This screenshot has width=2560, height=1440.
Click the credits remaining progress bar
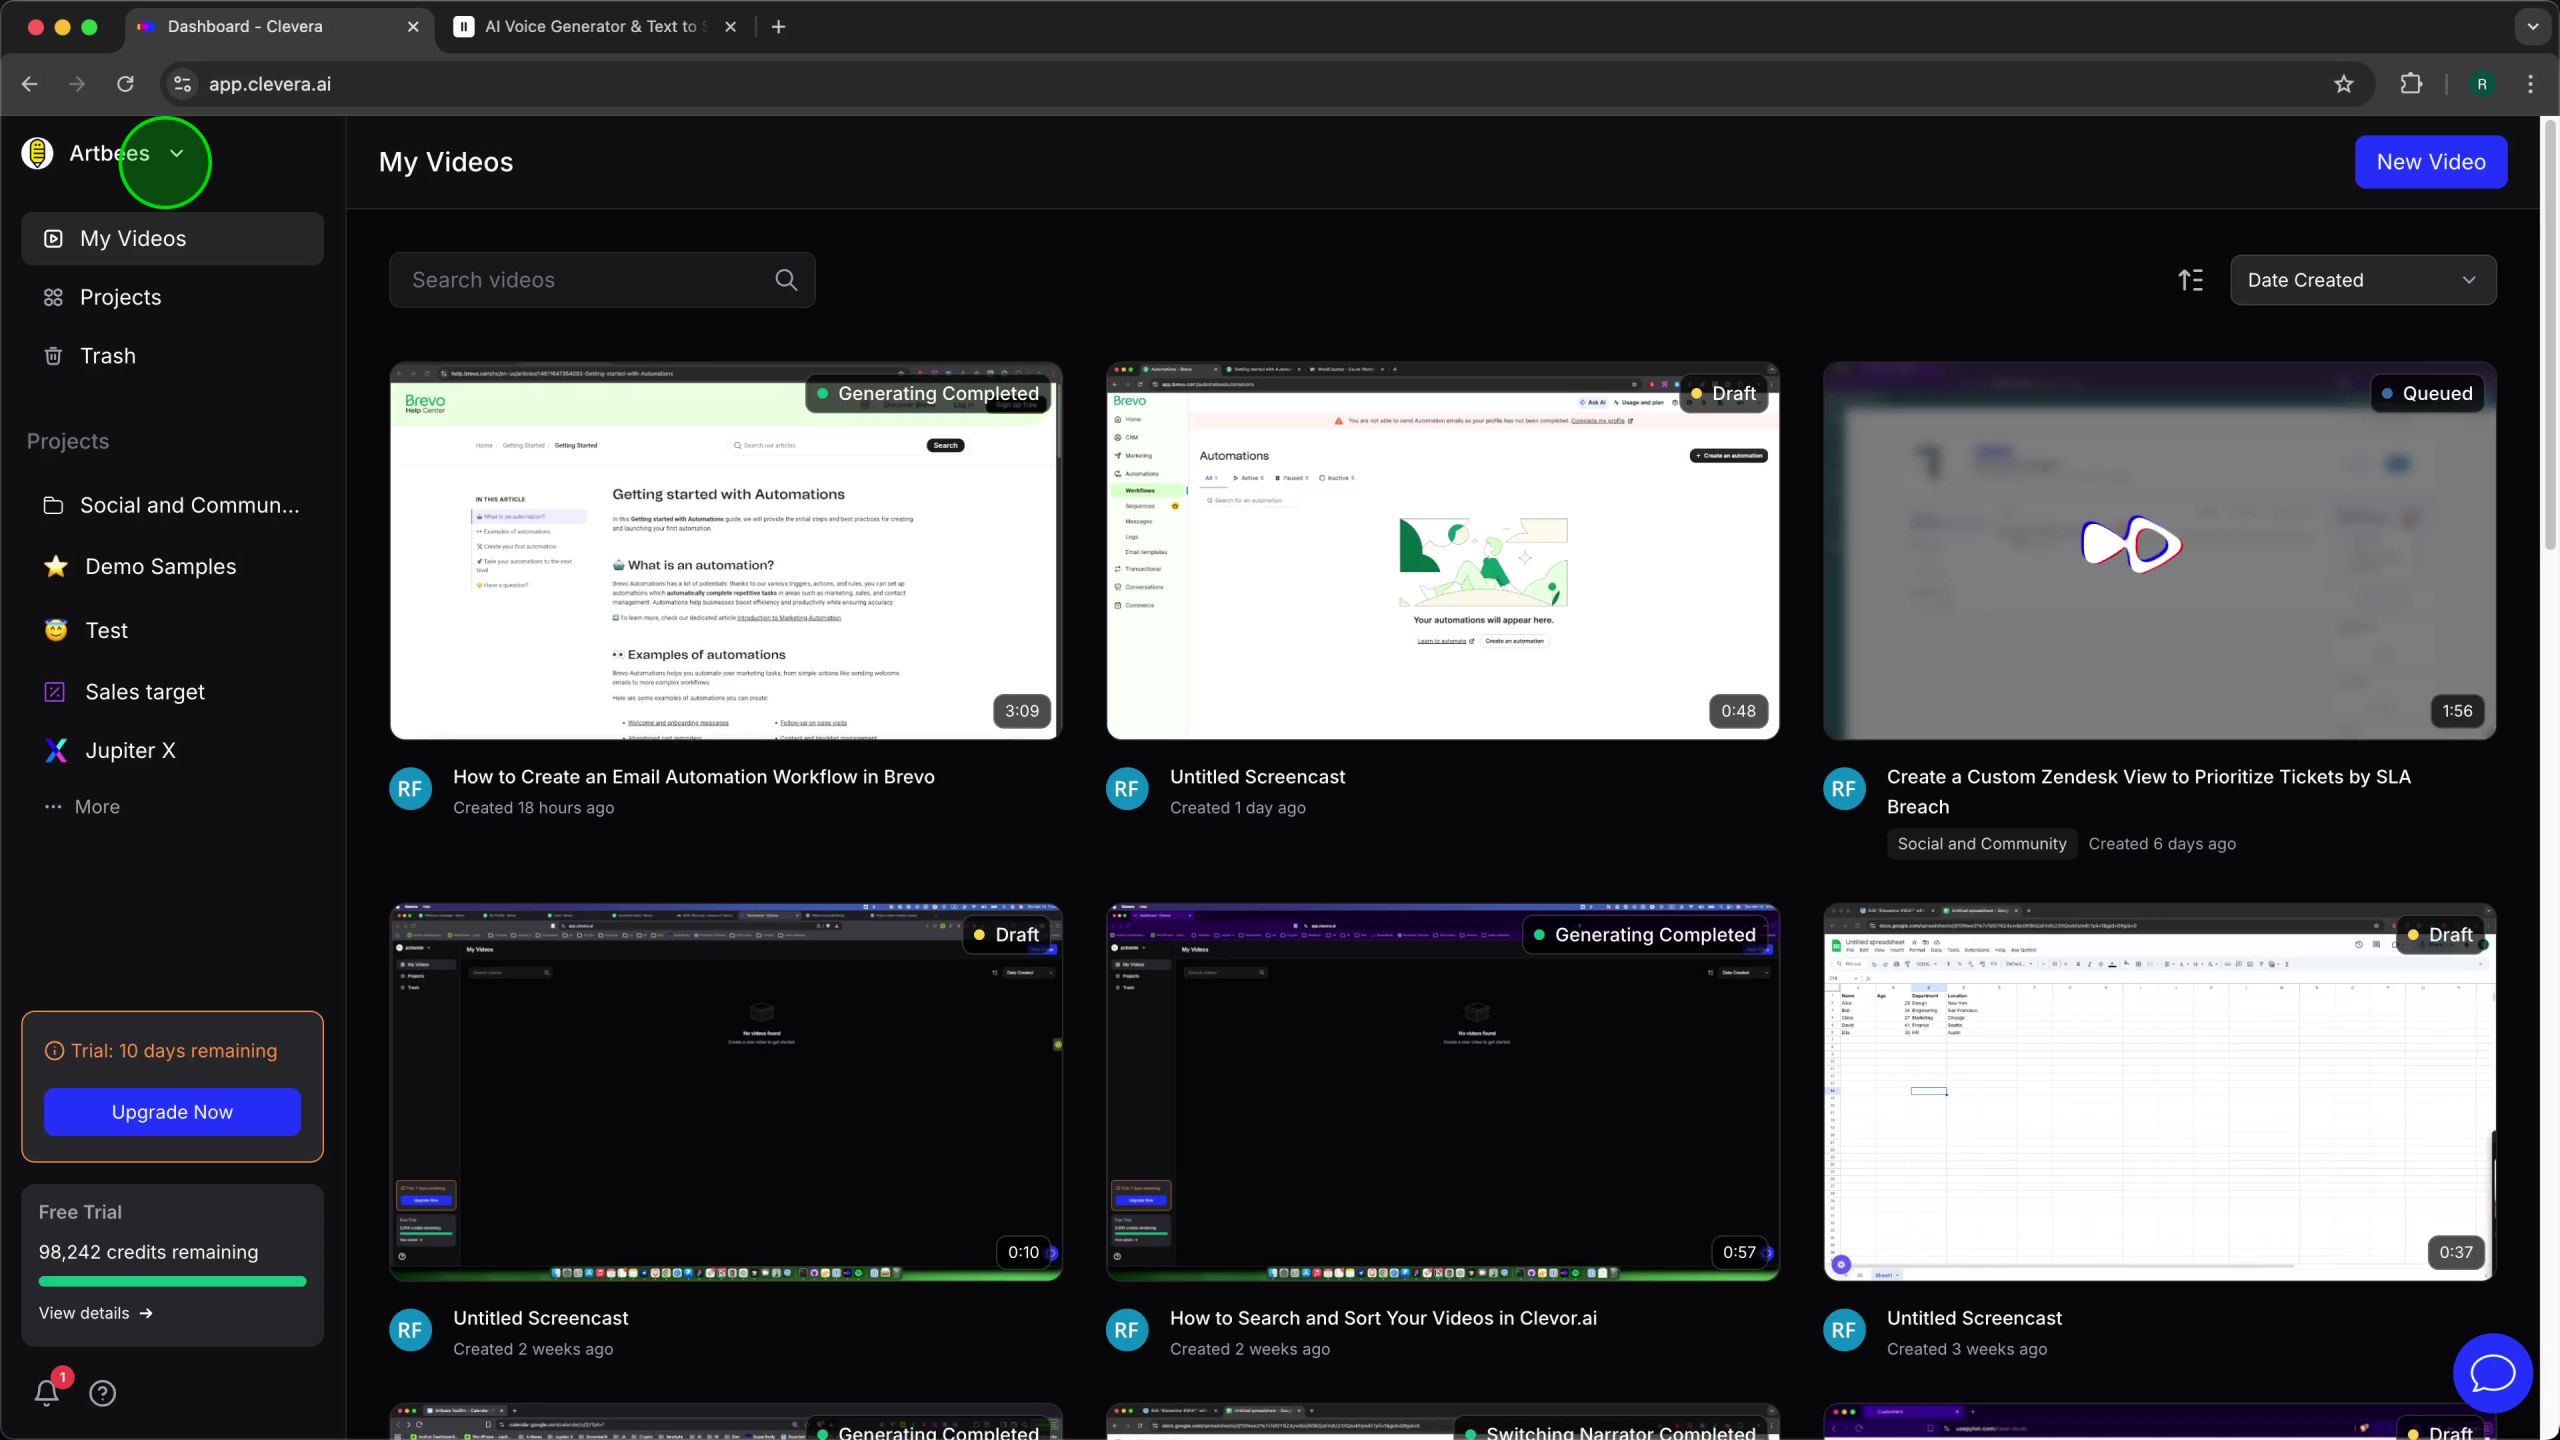point(172,1281)
